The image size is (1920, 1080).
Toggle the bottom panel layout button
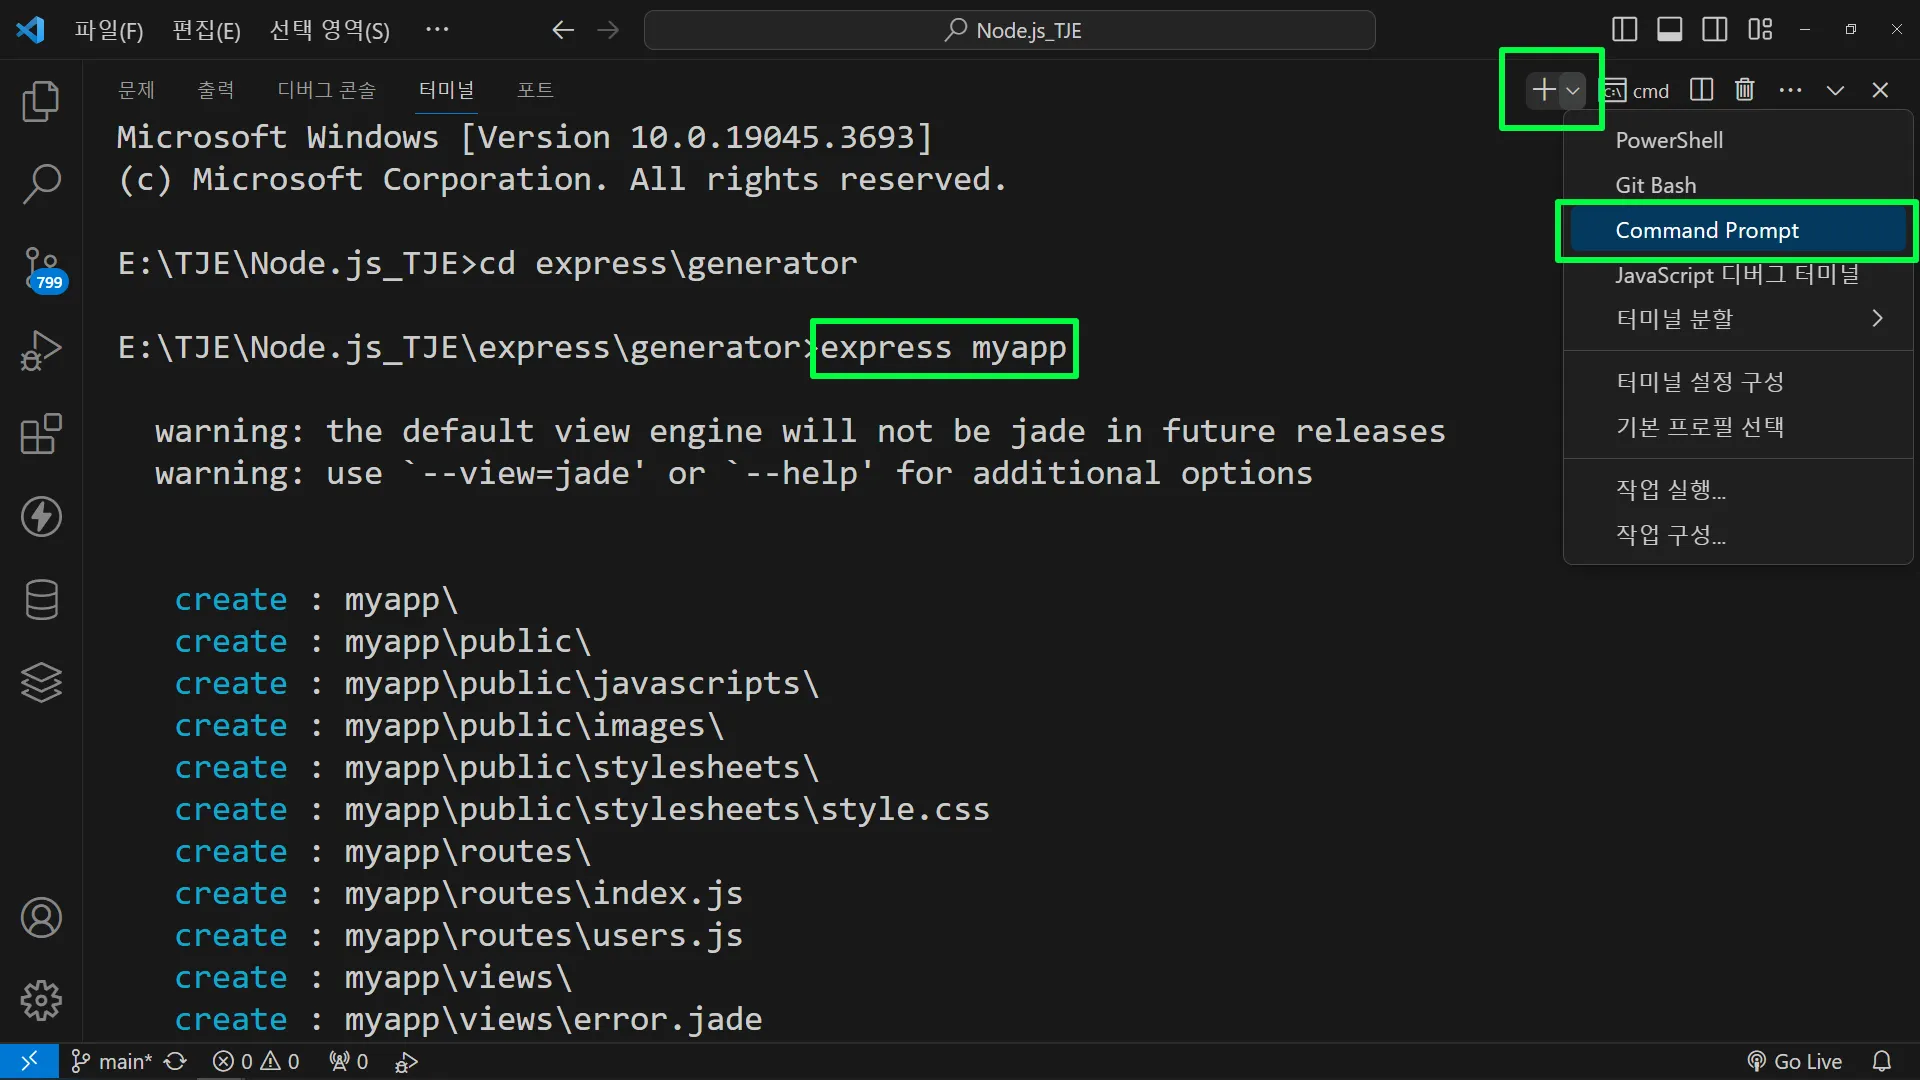click(1670, 30)
